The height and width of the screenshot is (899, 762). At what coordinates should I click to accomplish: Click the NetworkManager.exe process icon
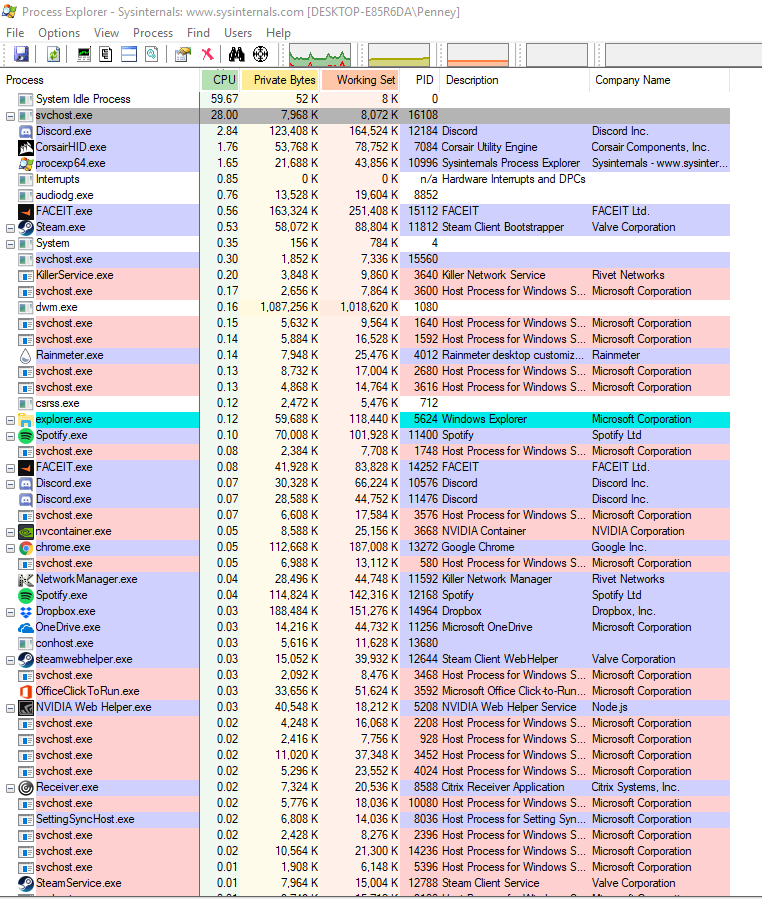[x=26, y=580]
